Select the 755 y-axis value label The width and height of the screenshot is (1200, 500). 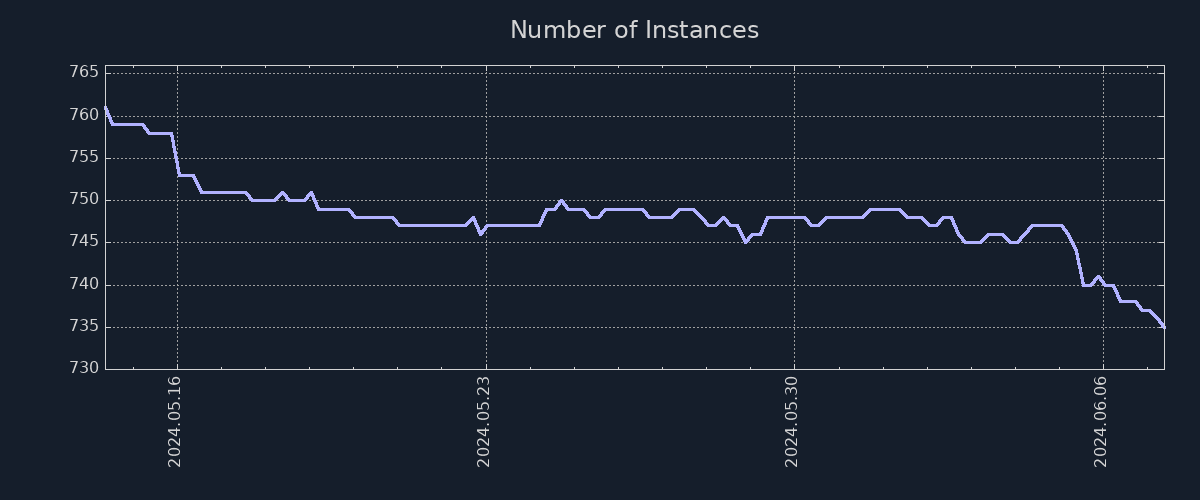(84, 157)
